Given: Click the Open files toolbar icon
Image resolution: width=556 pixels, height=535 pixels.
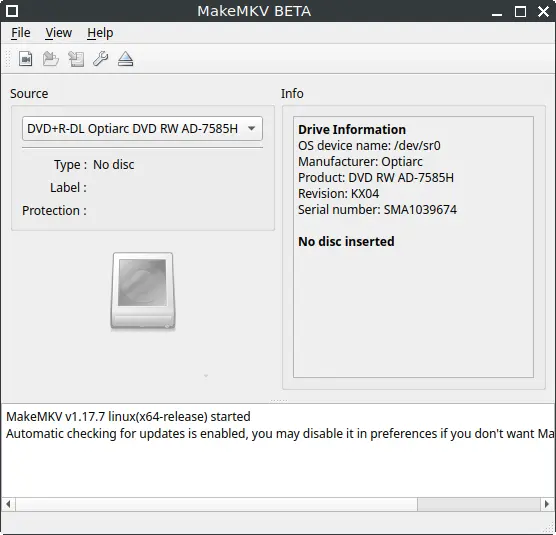Looking at the screenshot, I should pyautogui.click(x=25, y=59).
